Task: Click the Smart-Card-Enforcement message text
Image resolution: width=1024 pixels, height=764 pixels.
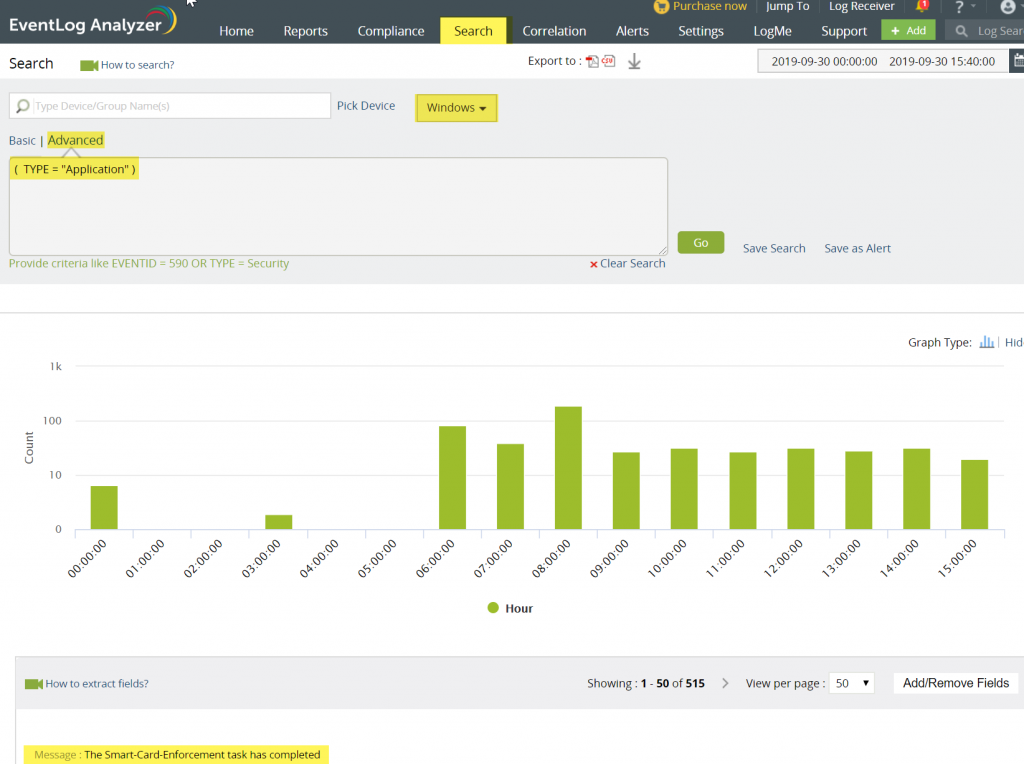Action: 202,754
